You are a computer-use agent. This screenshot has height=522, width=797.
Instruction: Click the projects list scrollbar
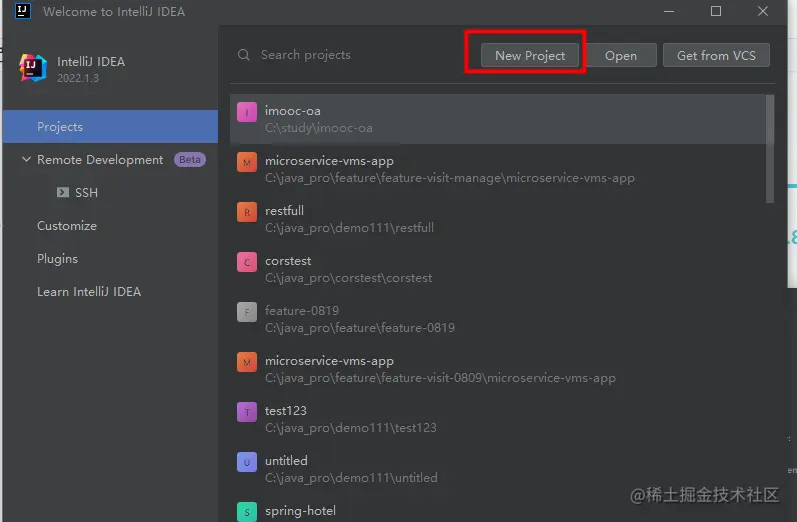click(x=770, y=149)
